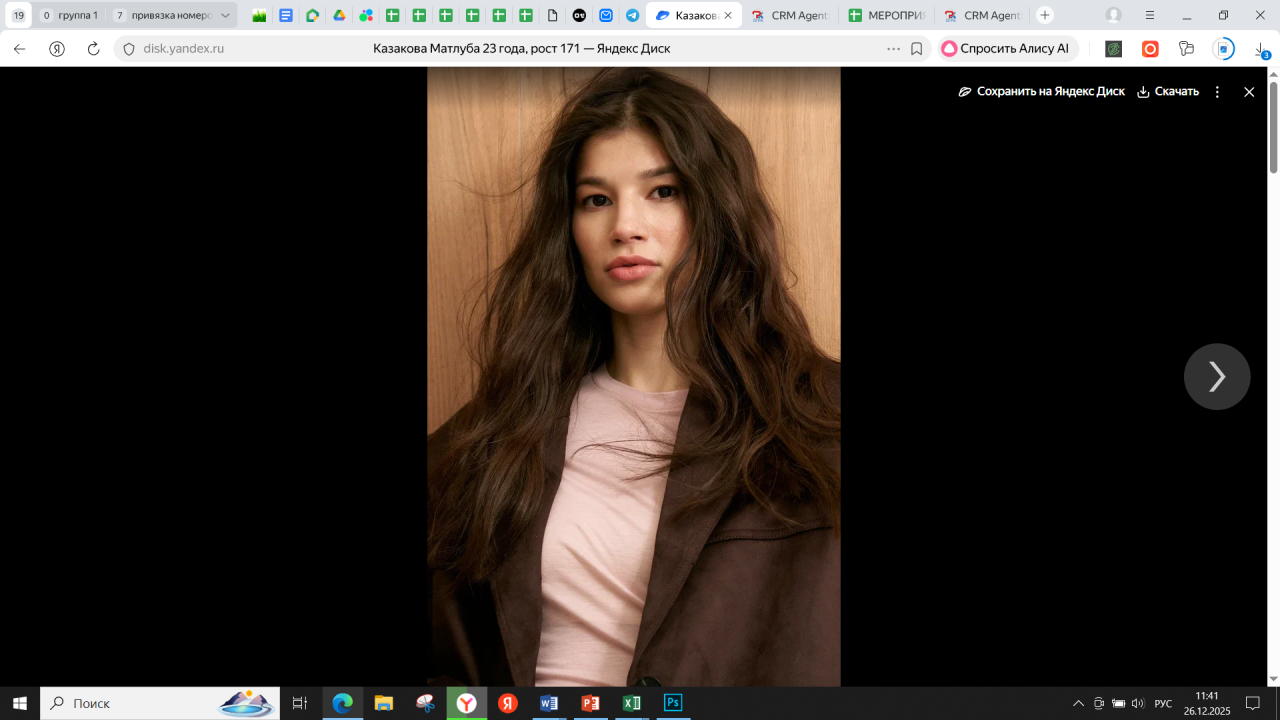
Task: Show hidden system tray icons chevron
Action: pos(1078,704)
